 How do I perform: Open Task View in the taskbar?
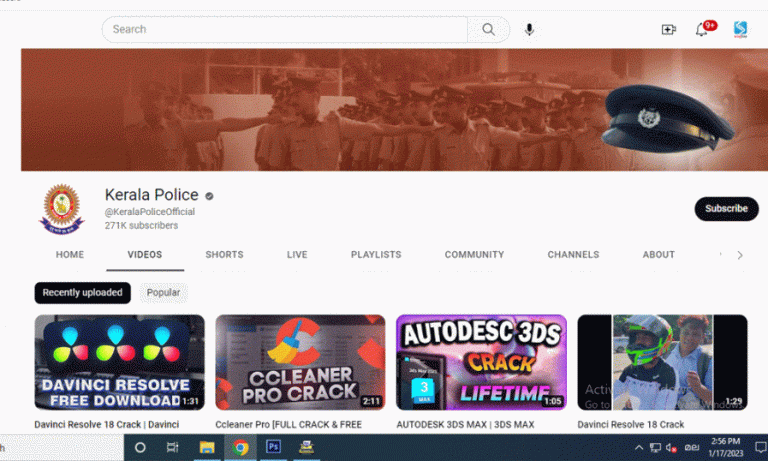coord(172,447)
